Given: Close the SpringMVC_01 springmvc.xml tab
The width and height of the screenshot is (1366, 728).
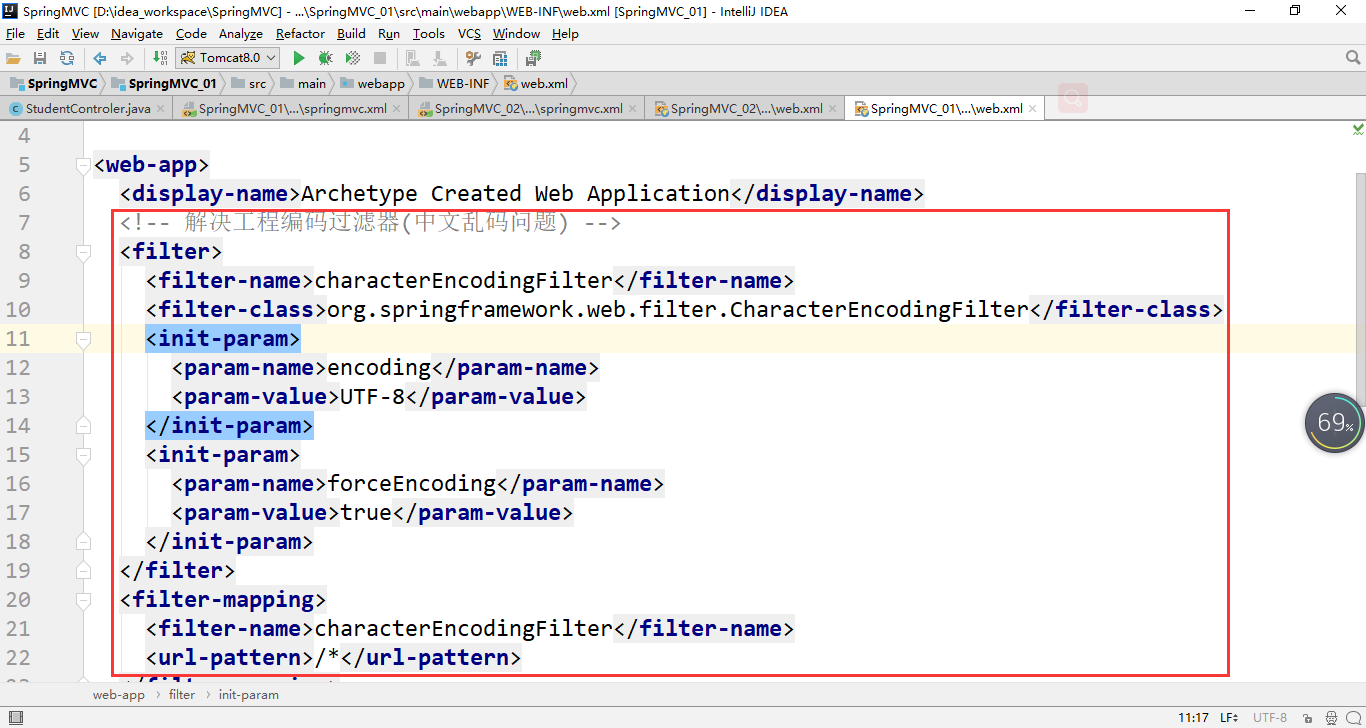Looking at the screenshot, I should click(x=397, y=109).
